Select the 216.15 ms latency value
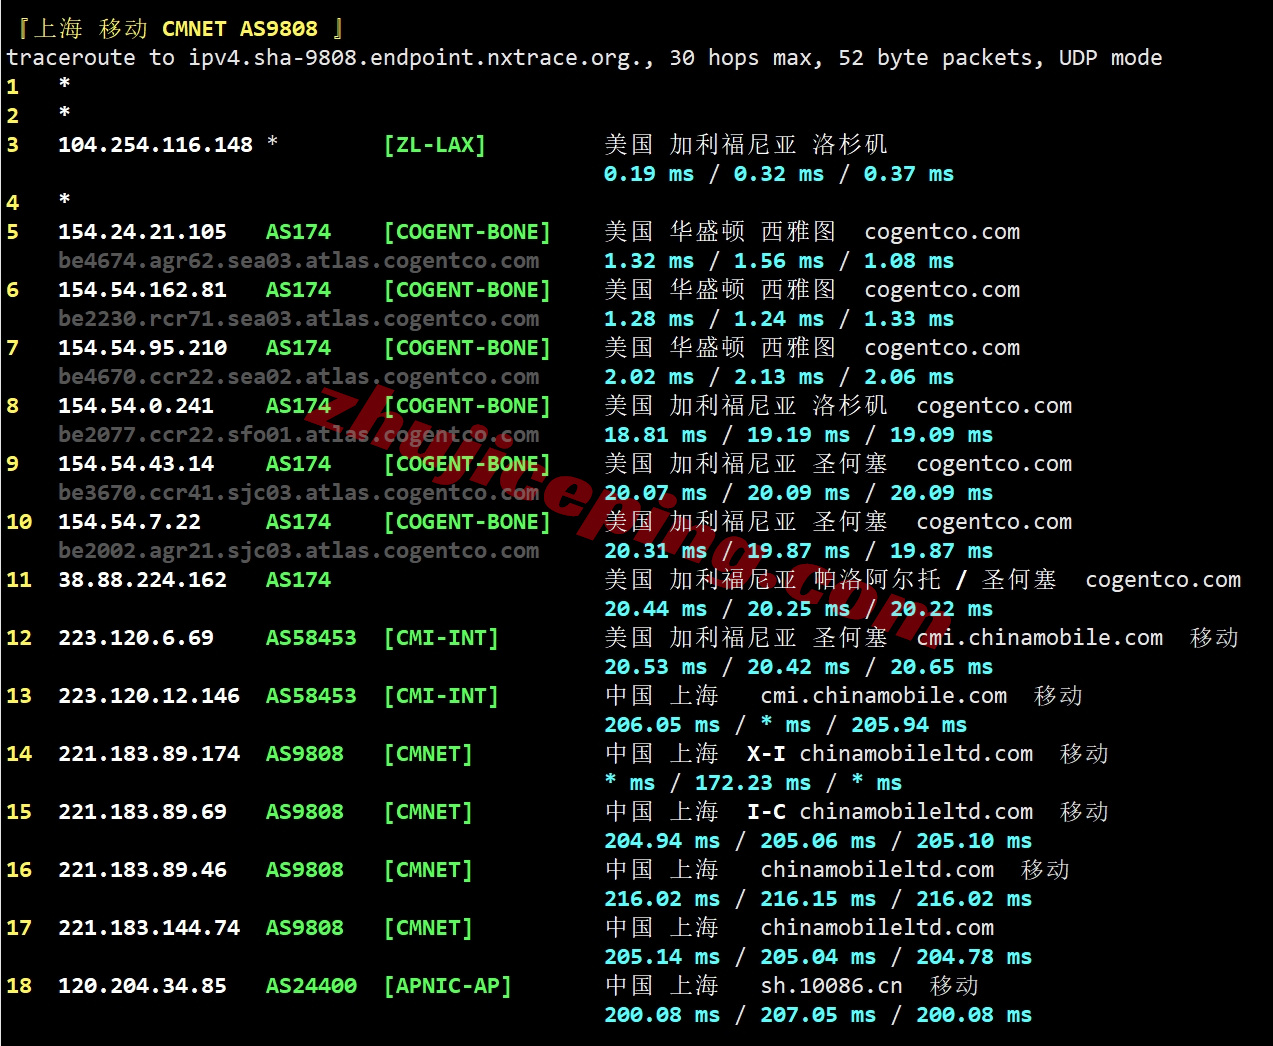This screenshot has width=1273, height=1046. click(x=818, y=899)
